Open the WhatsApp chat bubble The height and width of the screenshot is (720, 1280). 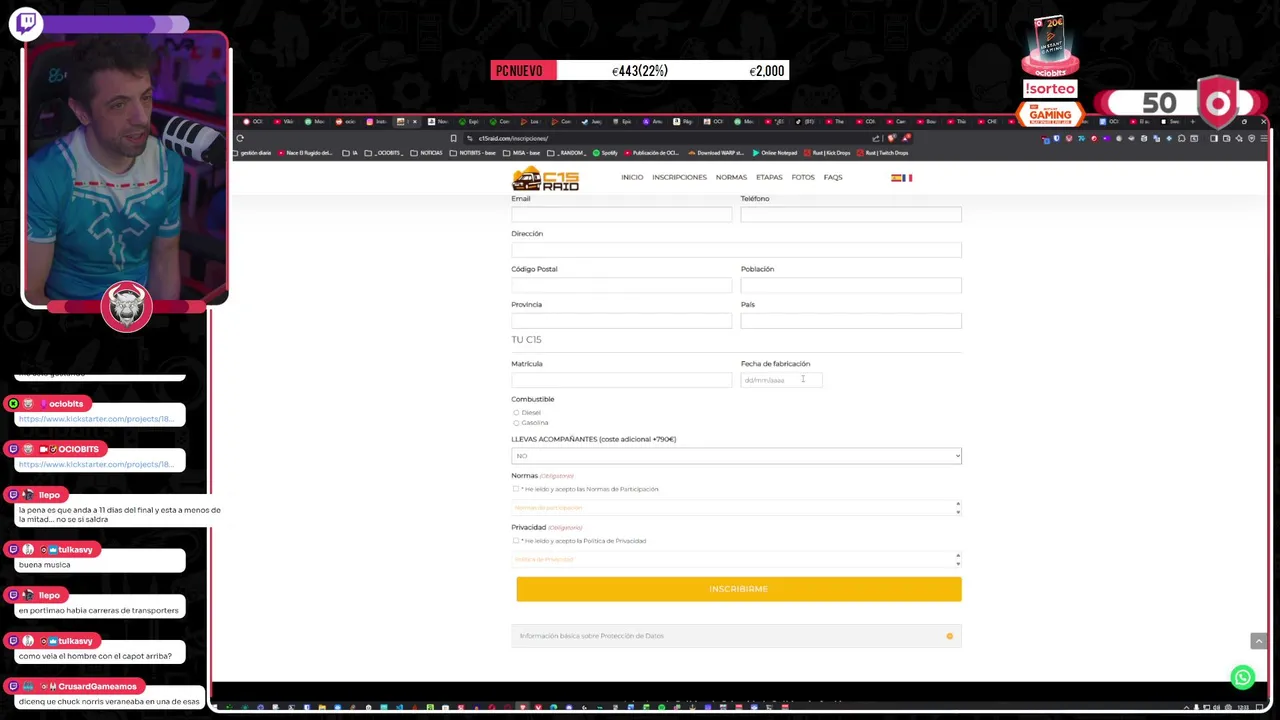[x=1242, y=677]
